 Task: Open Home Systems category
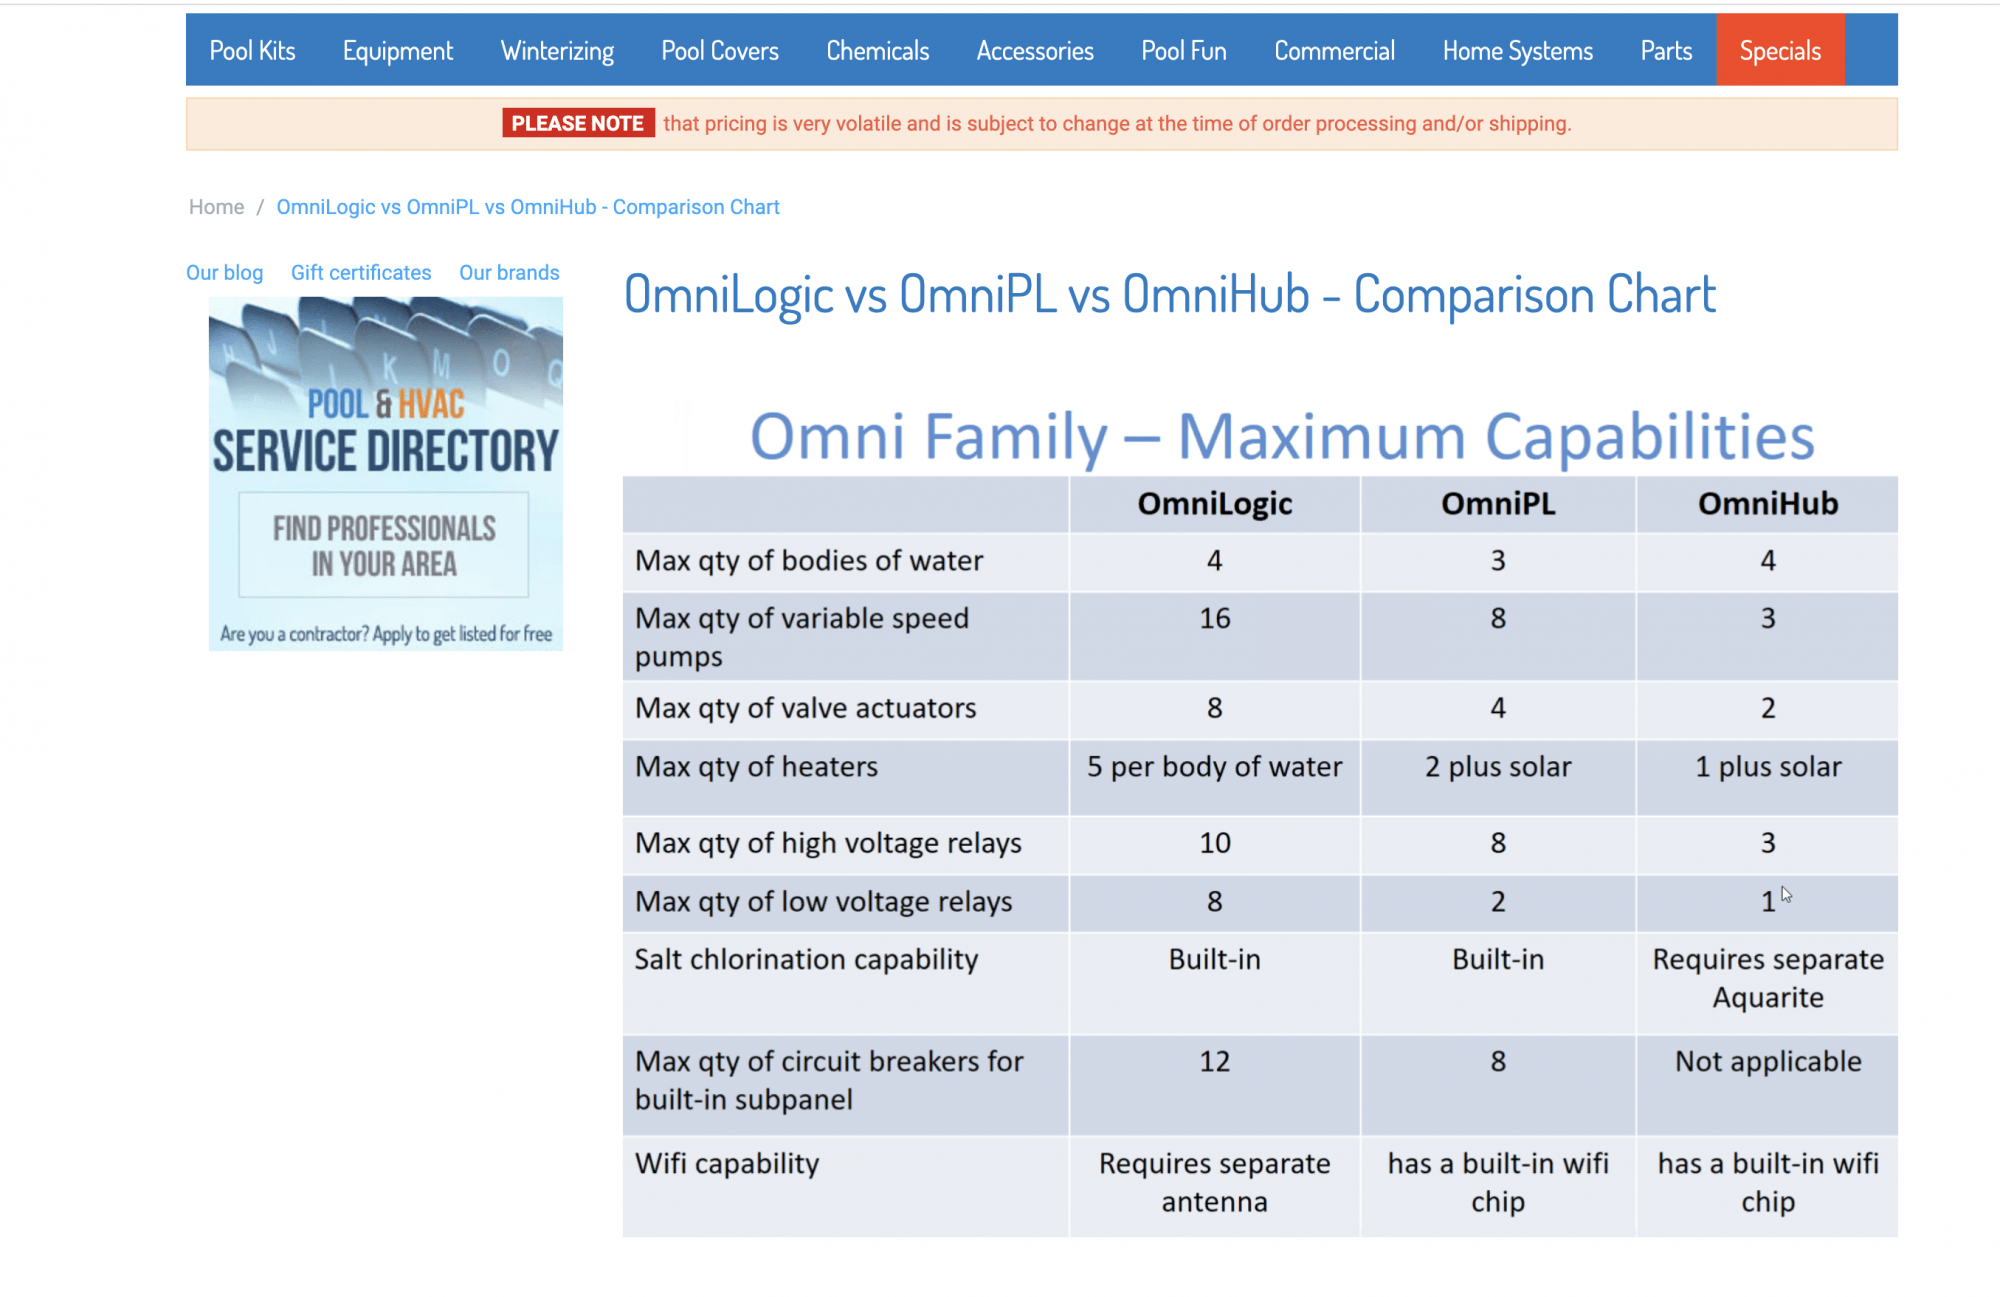pyautogui.click(x=1518, y=51)
